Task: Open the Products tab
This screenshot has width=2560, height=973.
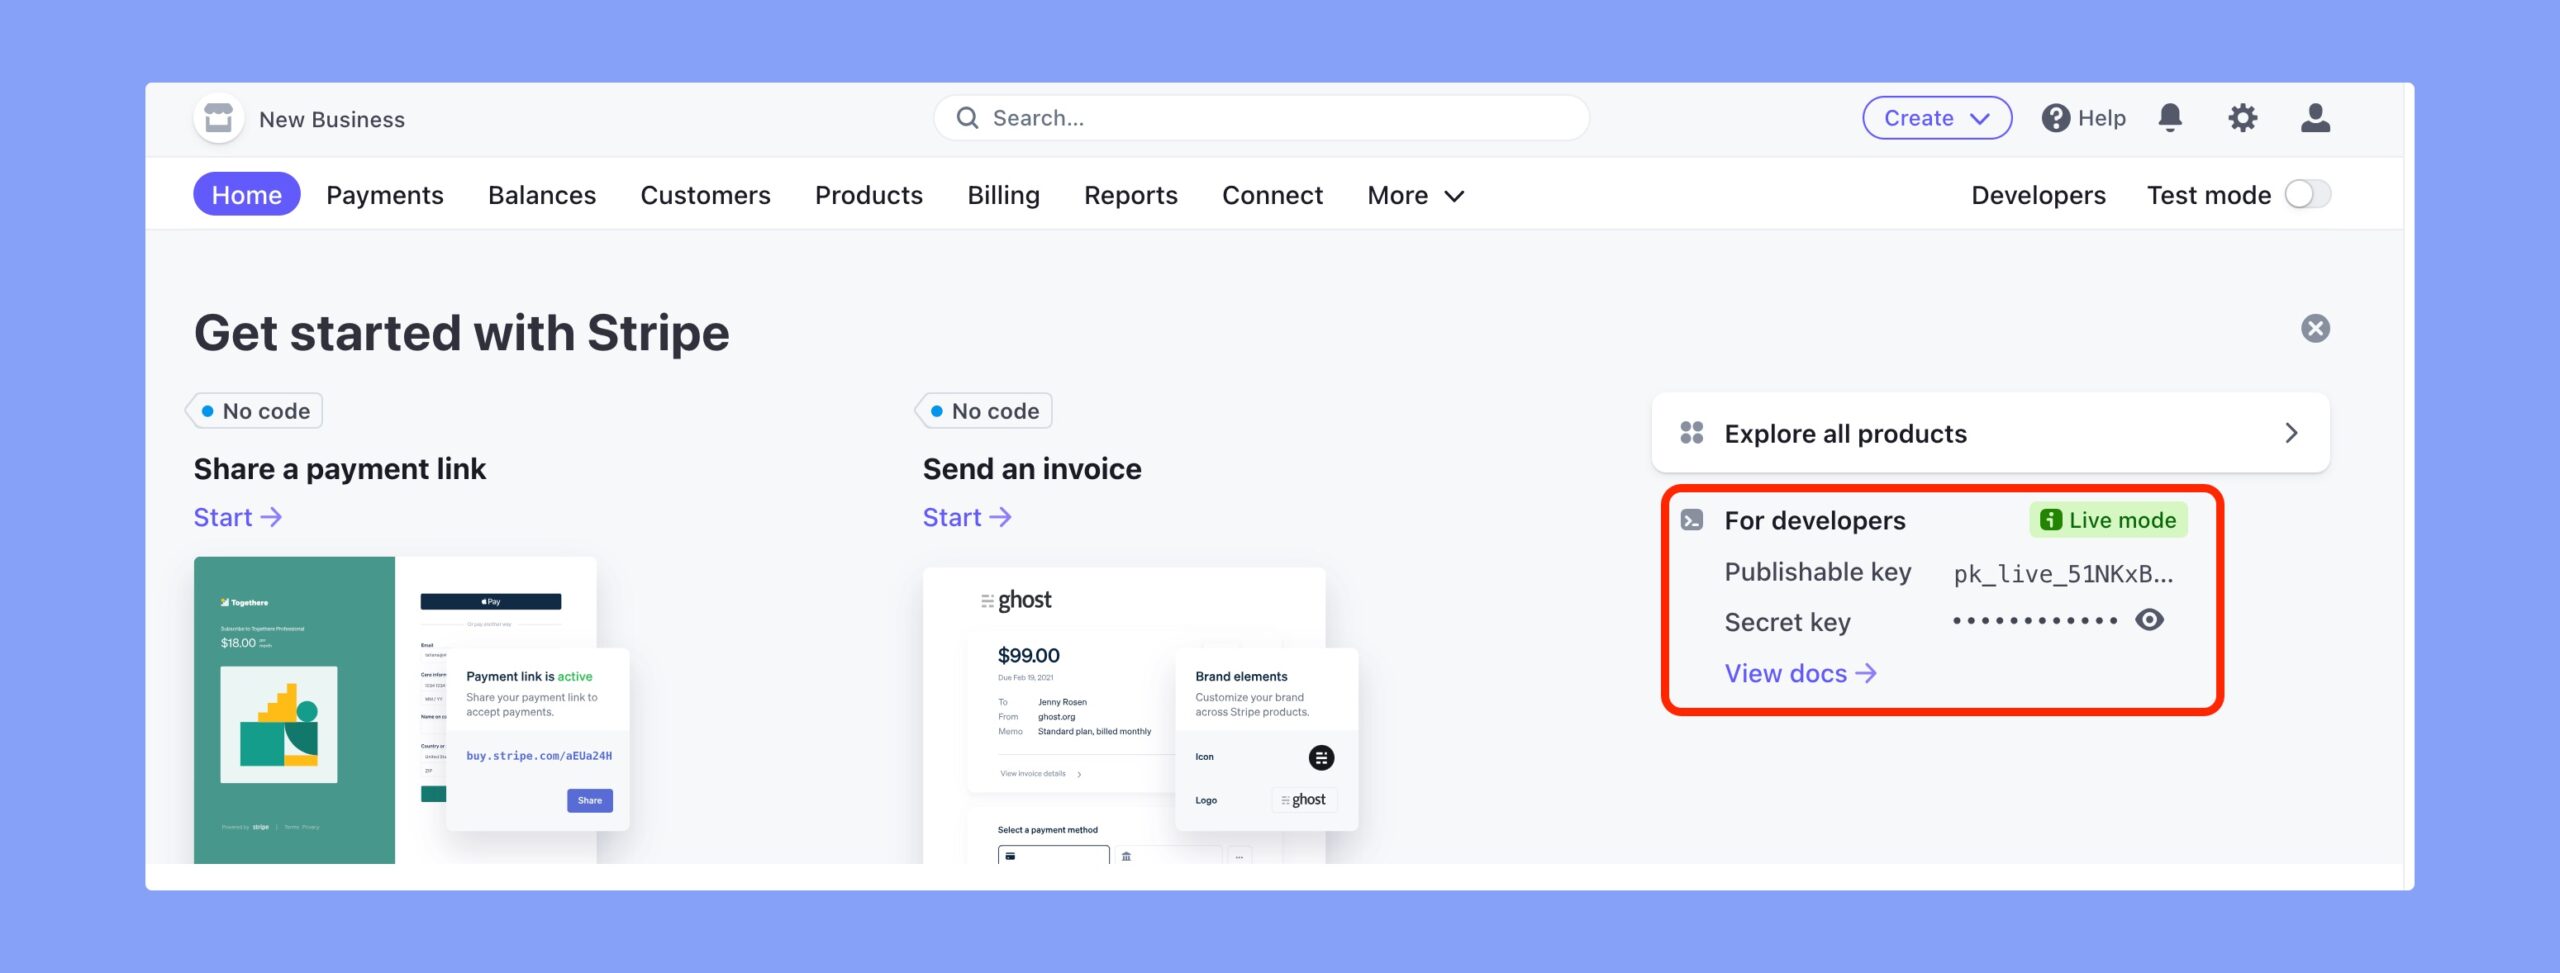Action: 869,195
